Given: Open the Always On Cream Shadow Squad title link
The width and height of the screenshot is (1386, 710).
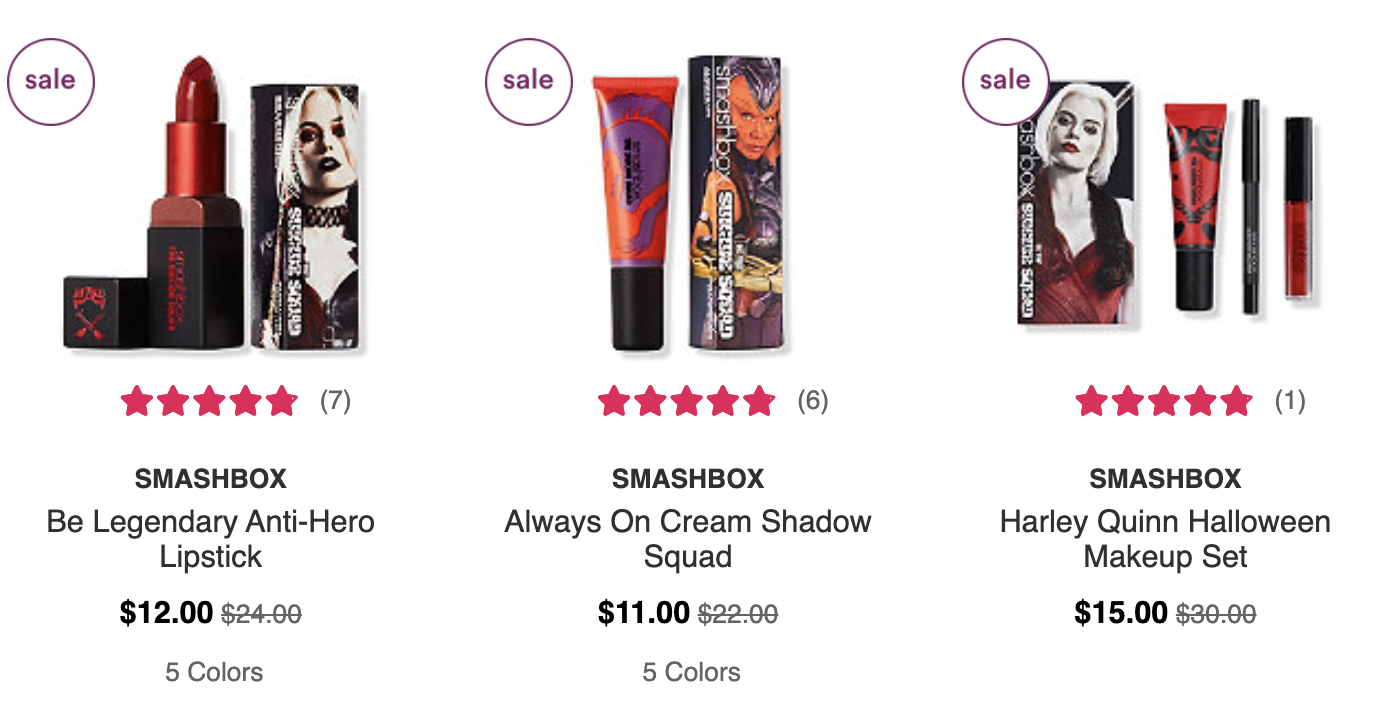Looking at the screenshot, I should pyautogui.click(x=688, y=539).
